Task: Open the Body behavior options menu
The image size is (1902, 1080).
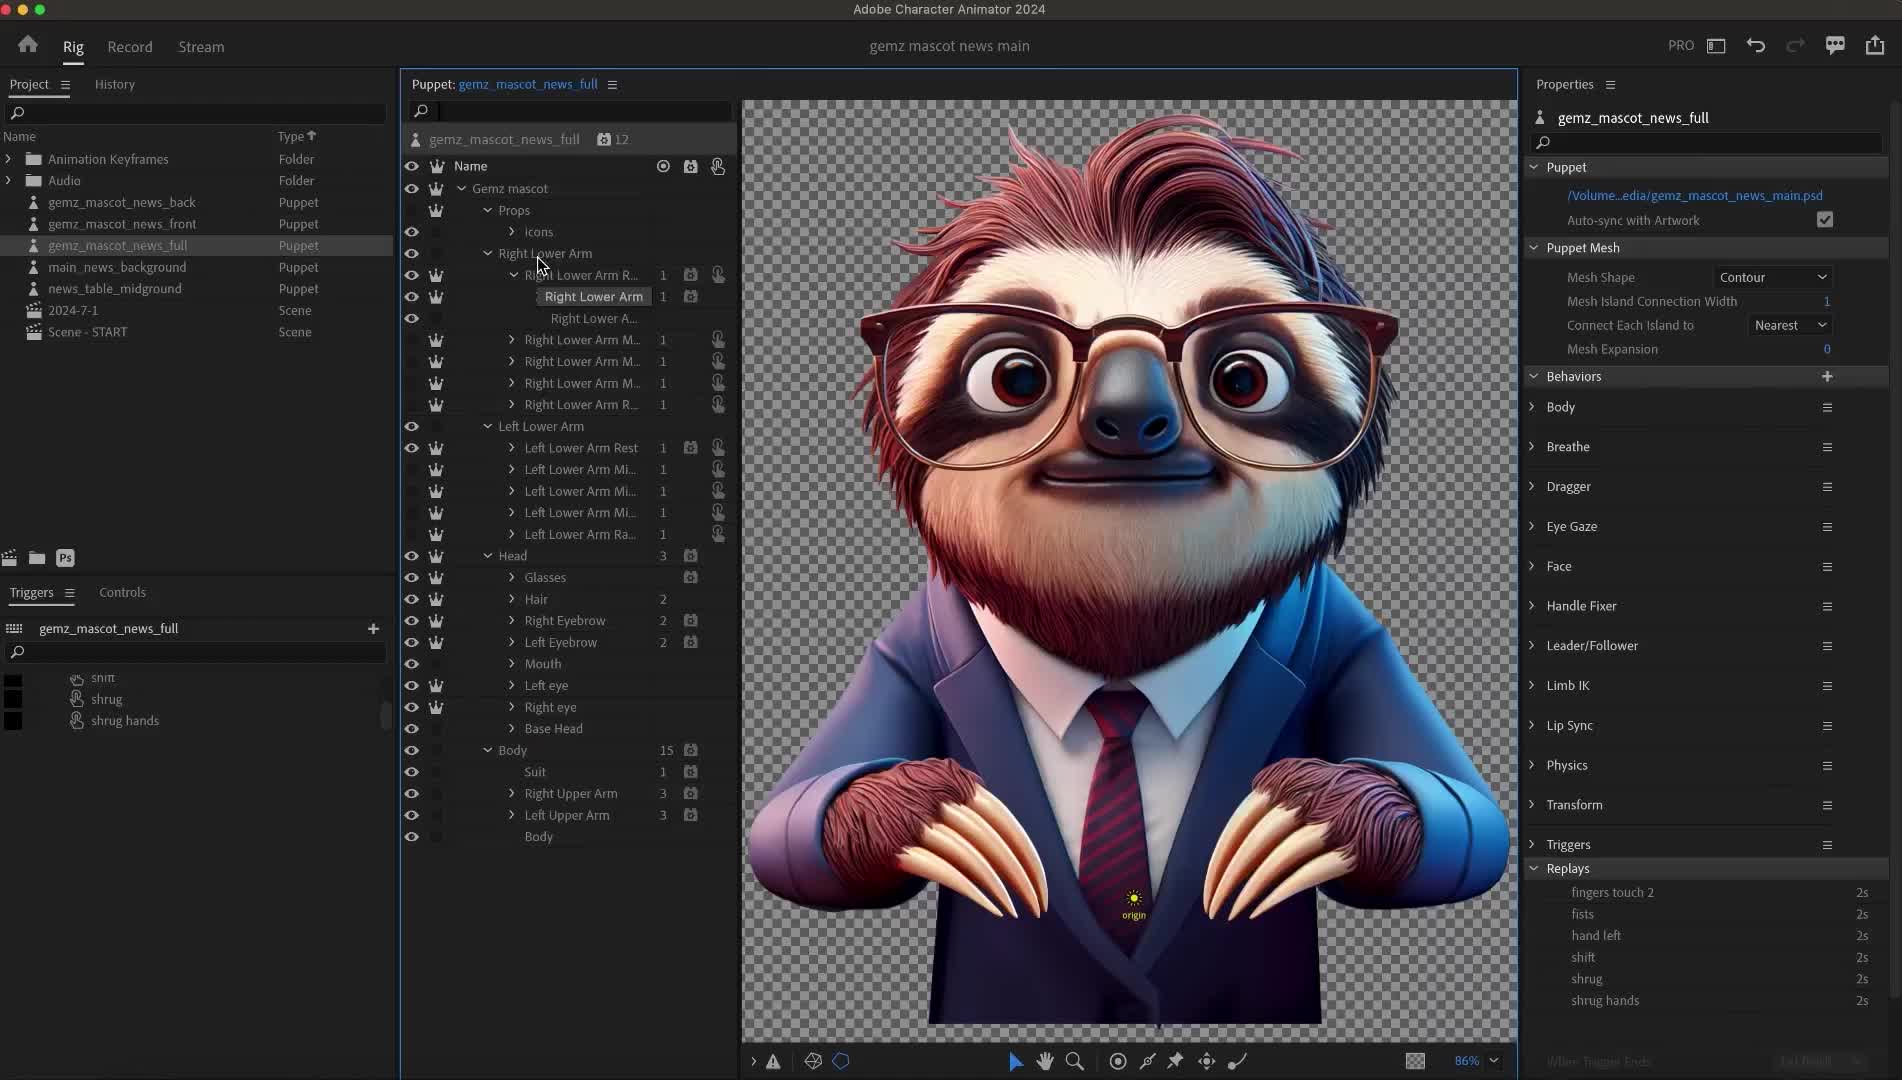Action: click(x=1827, y=407)
